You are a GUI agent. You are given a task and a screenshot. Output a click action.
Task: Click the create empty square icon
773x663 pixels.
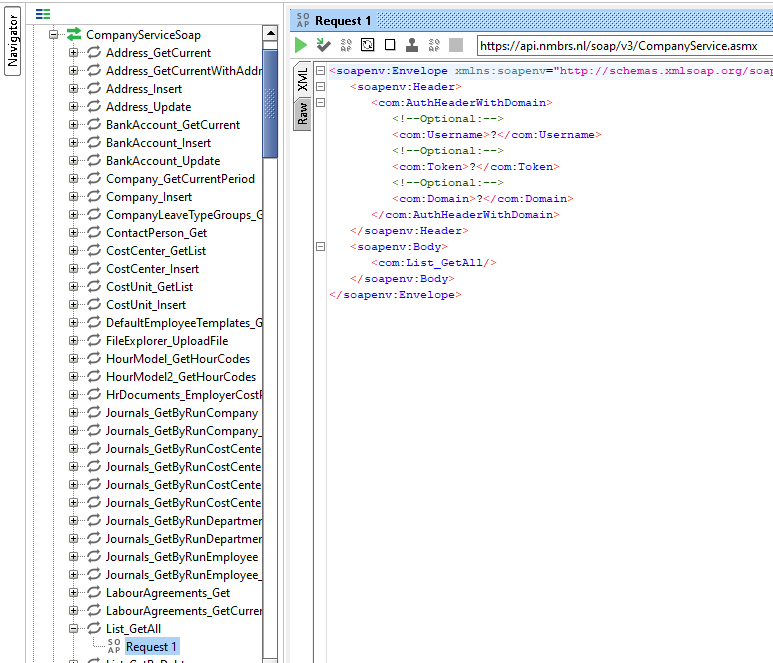click(390, 45)
